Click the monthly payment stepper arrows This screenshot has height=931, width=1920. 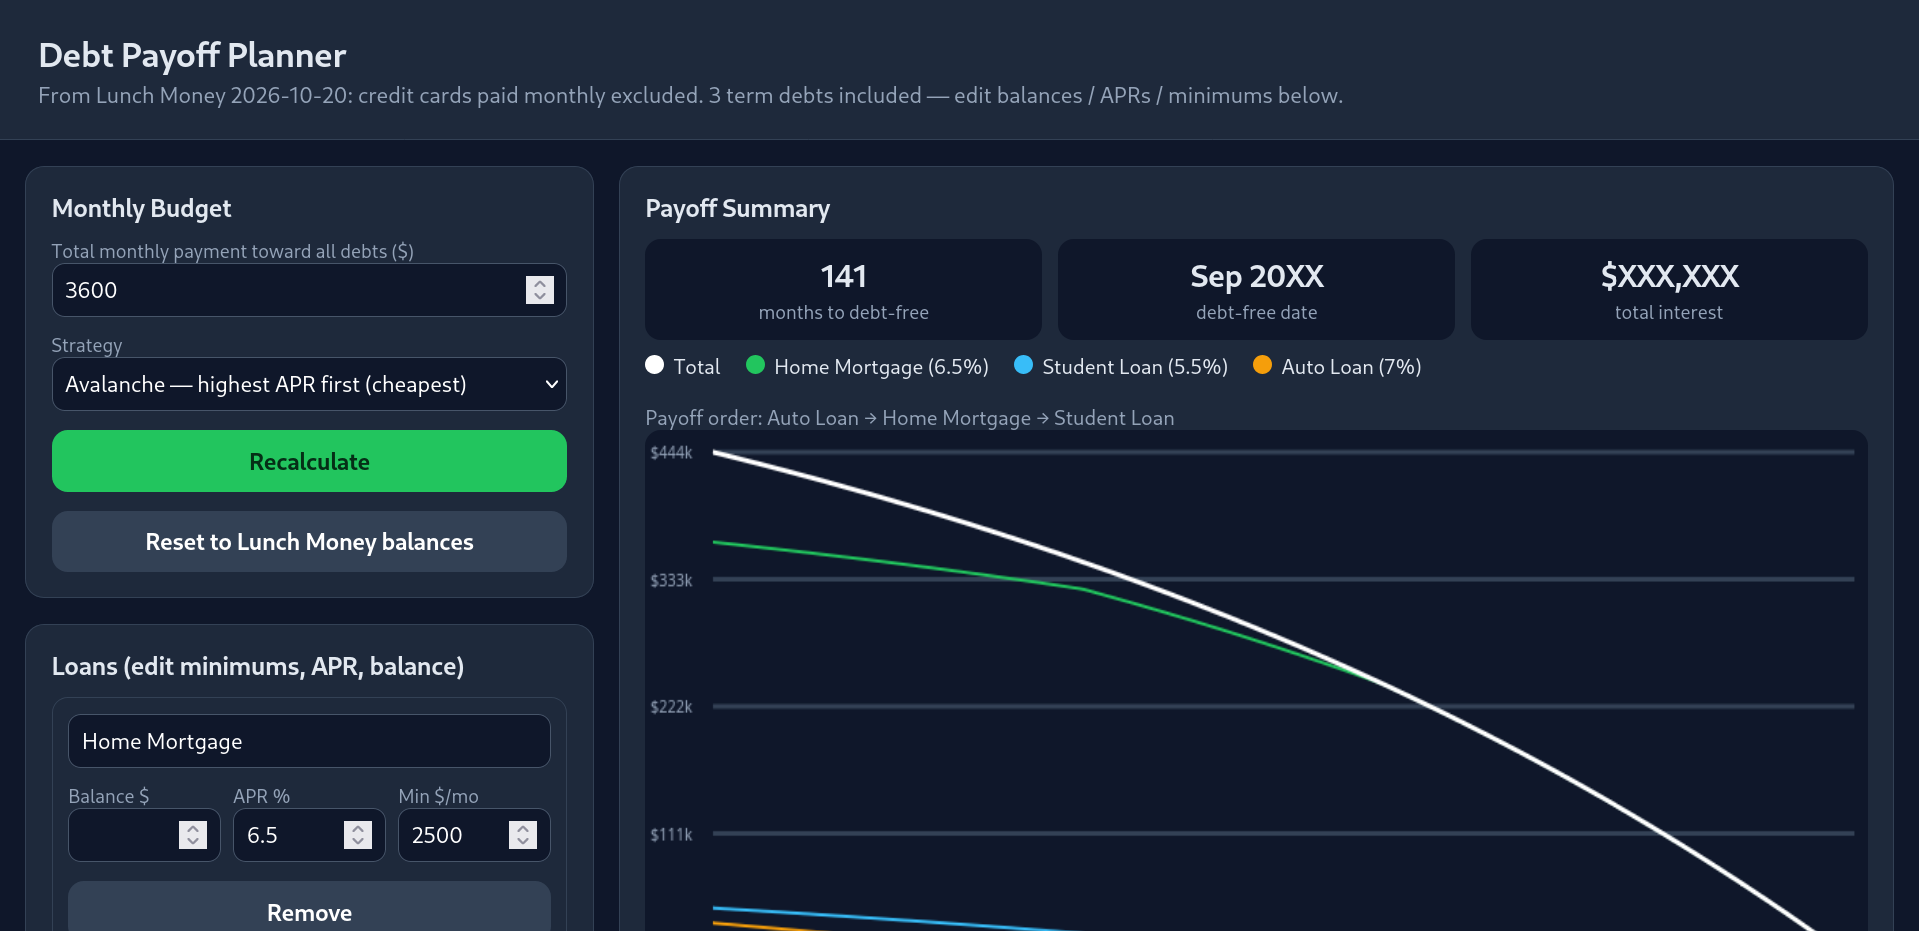click(x=540, y=290)
